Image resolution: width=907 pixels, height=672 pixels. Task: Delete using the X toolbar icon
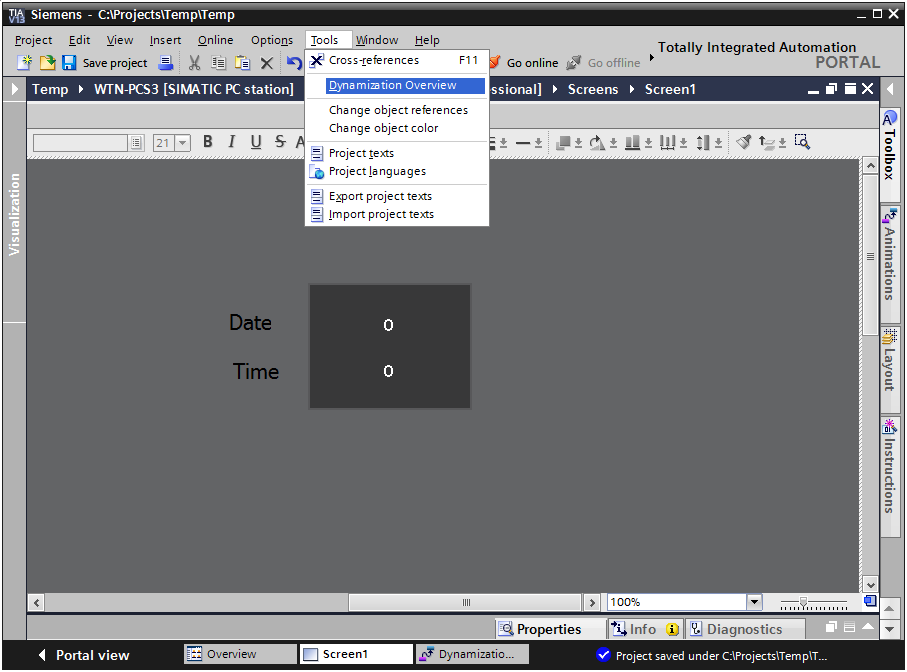(x=266, y=63)
